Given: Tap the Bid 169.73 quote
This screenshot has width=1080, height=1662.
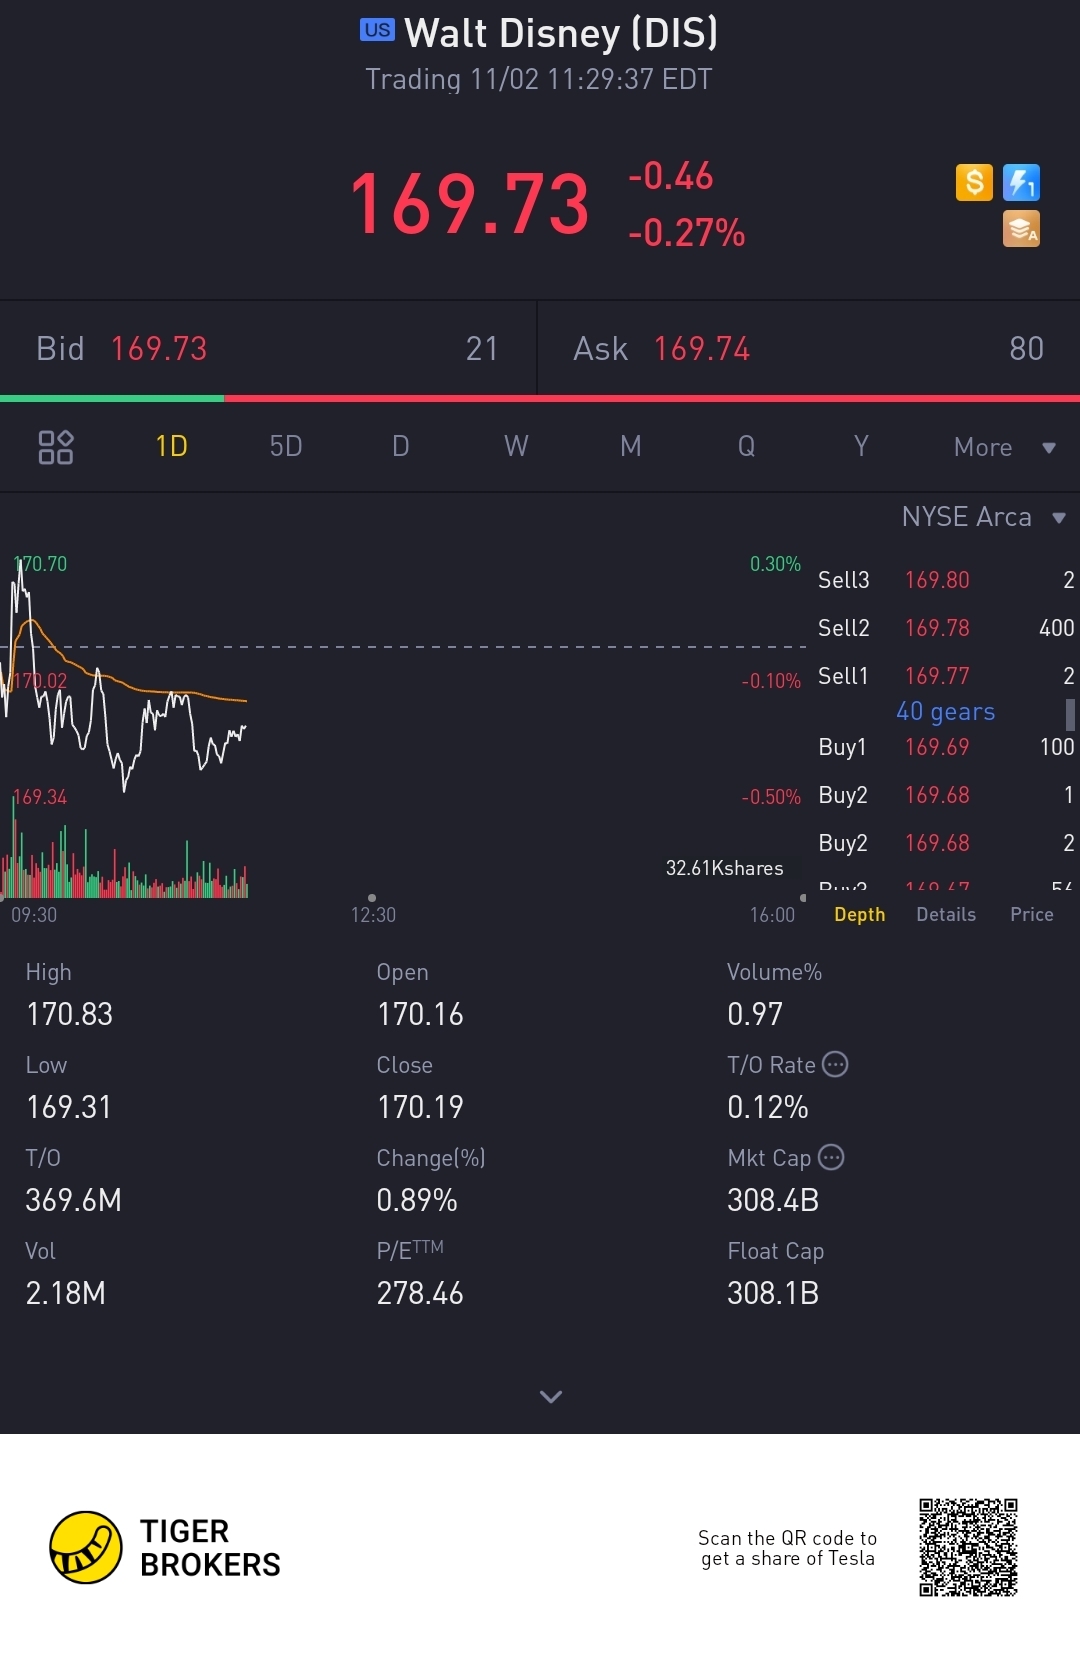Looking at the screenshot, I should [268, 348].
